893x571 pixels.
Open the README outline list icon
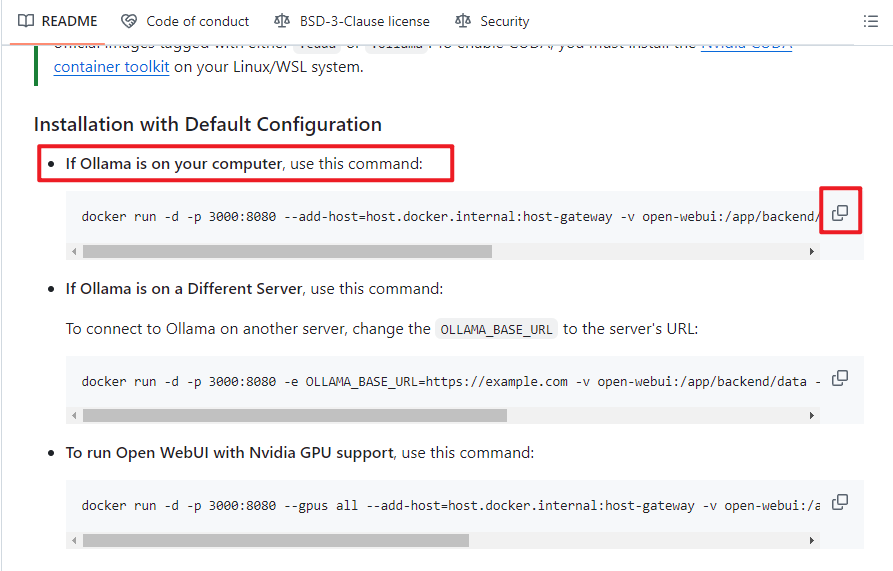(870, 21)
